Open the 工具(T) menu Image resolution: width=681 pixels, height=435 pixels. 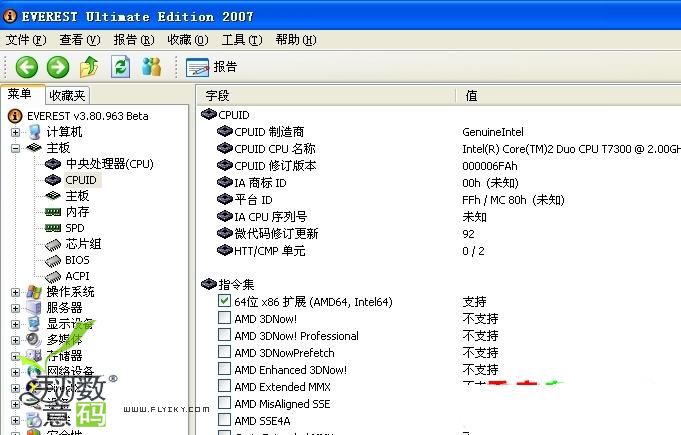(x=242, y=40)
